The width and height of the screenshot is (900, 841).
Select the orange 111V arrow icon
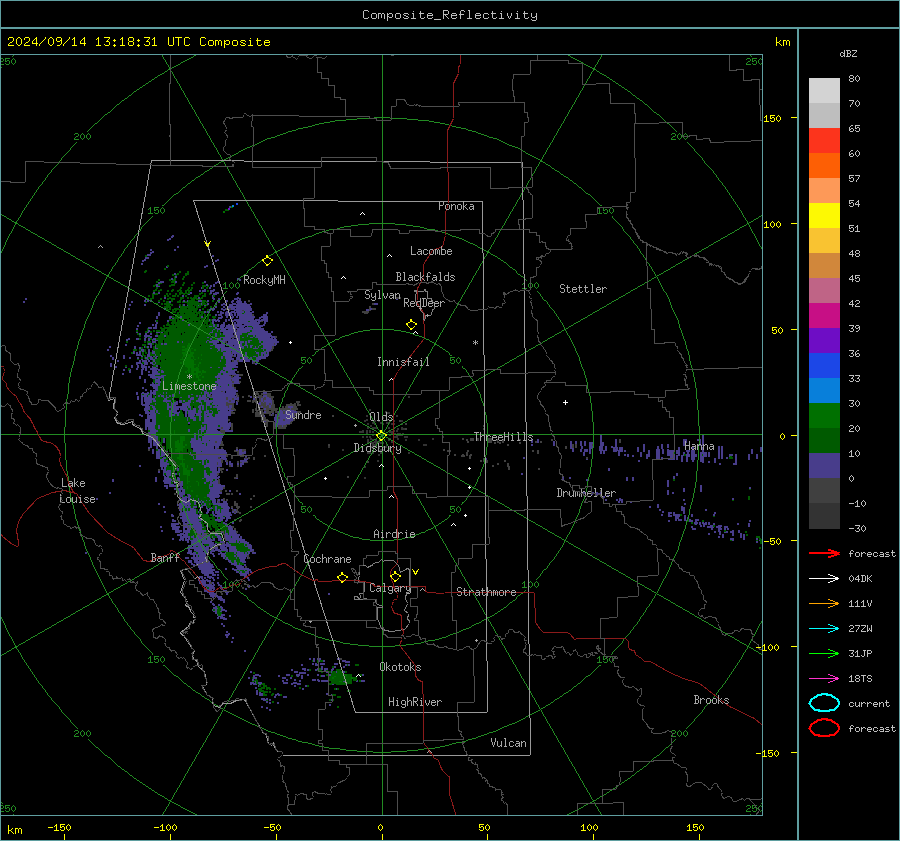(x=824, y=603)
